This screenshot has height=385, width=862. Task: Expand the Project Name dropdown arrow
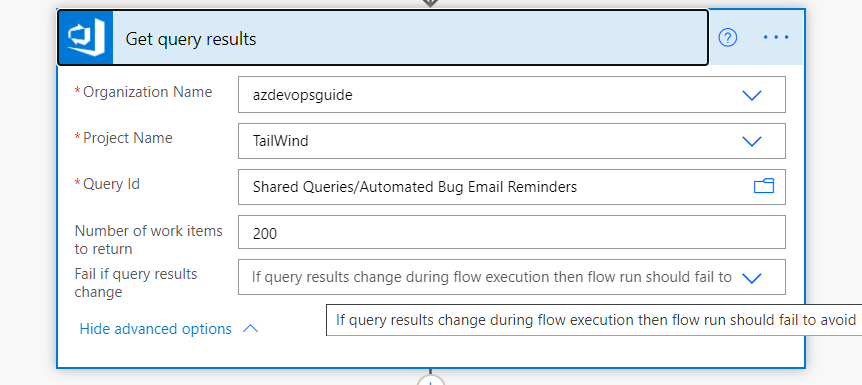pos(752,141)
